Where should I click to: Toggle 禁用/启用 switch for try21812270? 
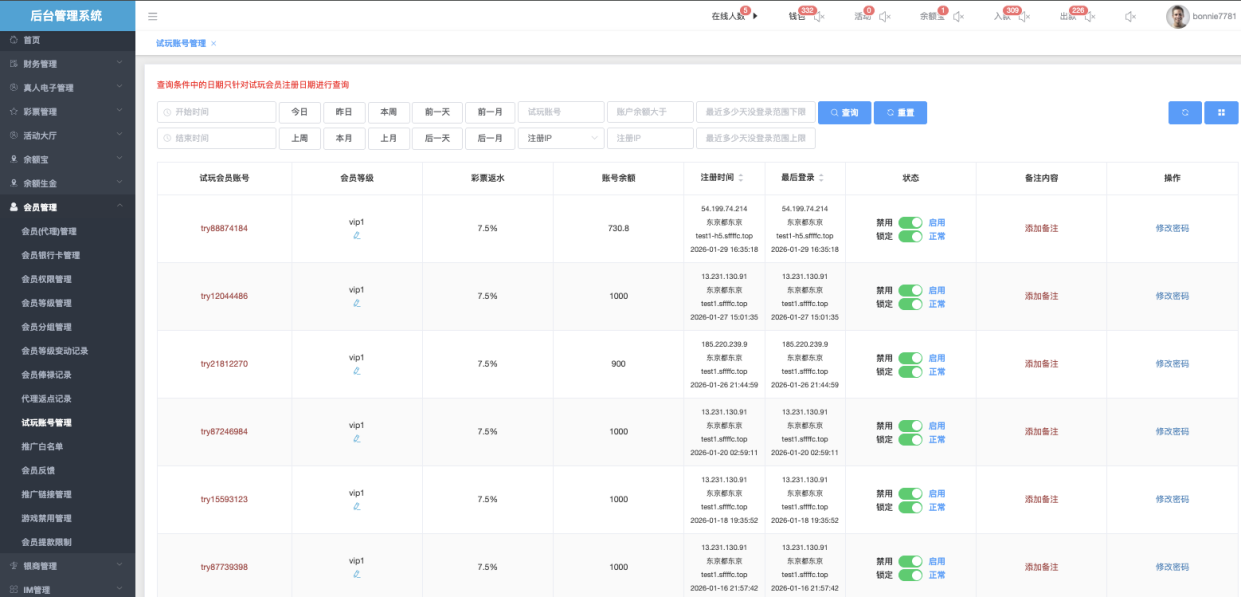[910, 358]
